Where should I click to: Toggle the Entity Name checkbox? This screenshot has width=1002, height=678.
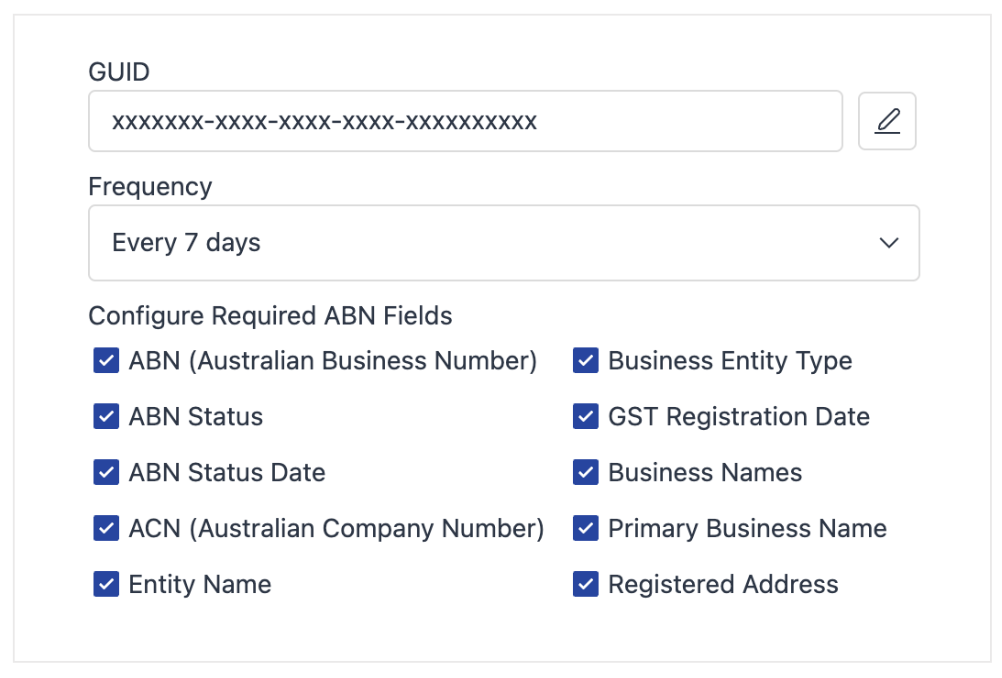106,585
